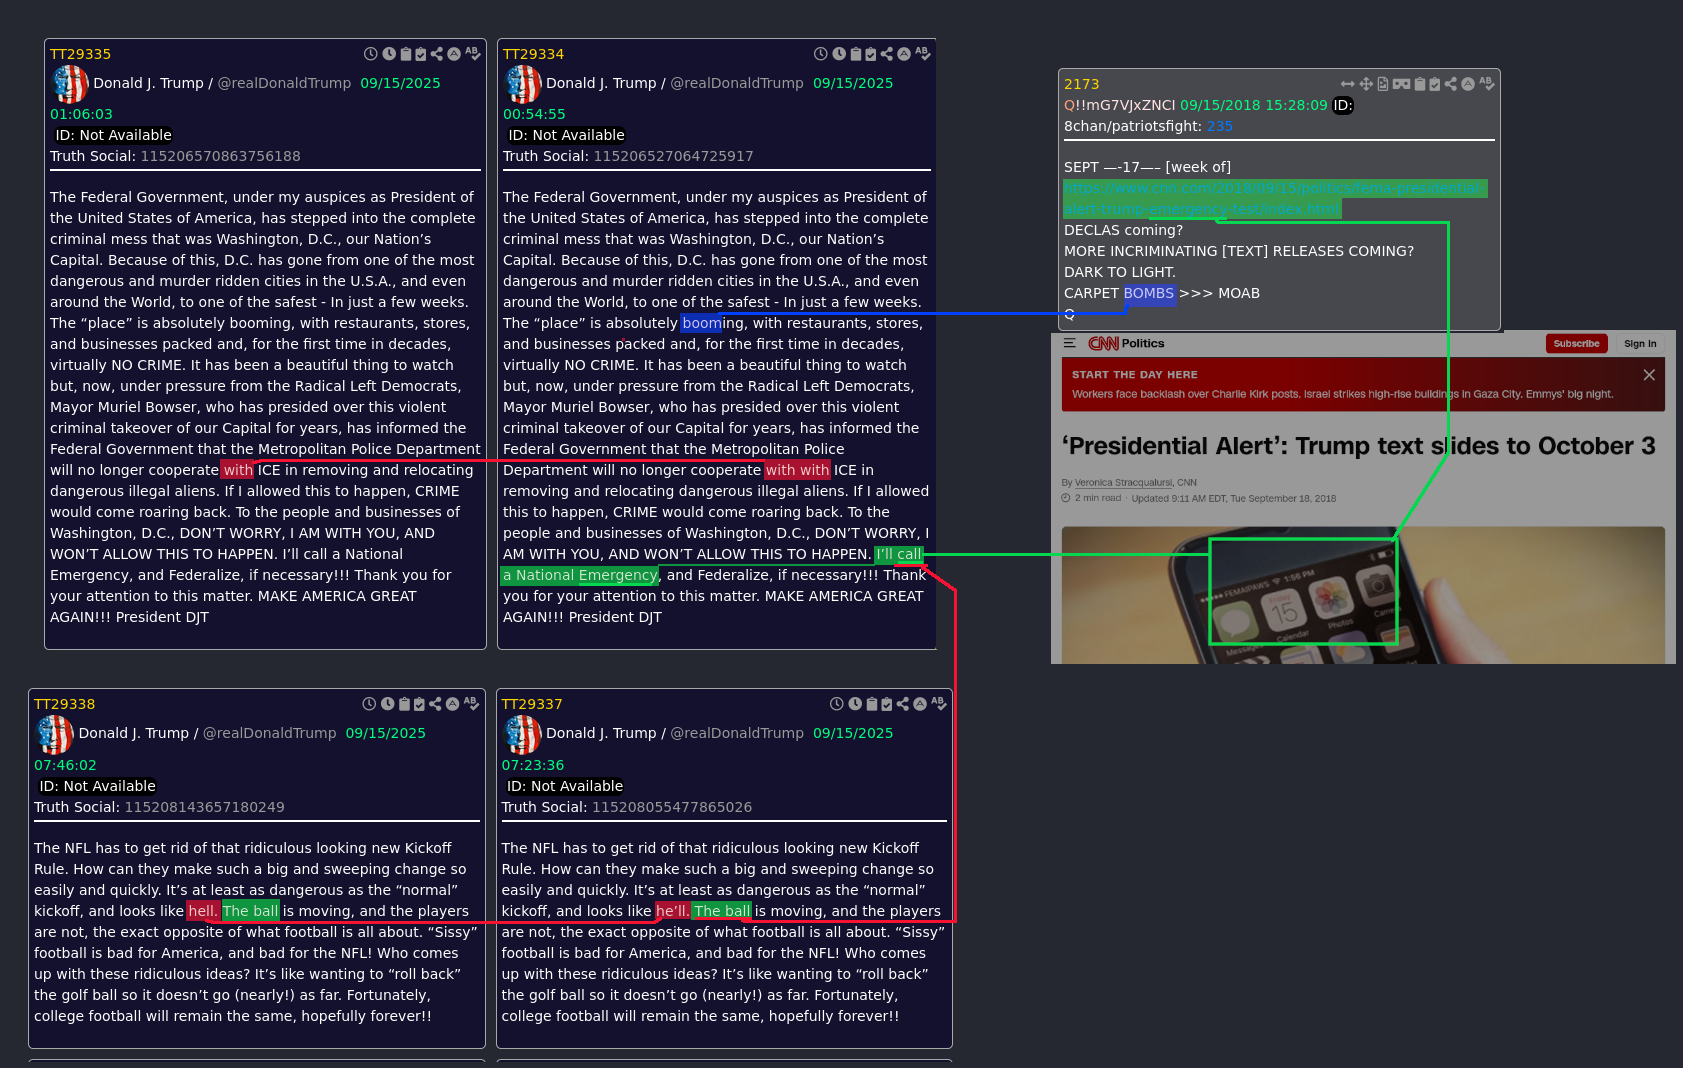Click horizontal resize arrows on post 2173
Viewport: 1683px width, 1068px height.
[1348, 84]
